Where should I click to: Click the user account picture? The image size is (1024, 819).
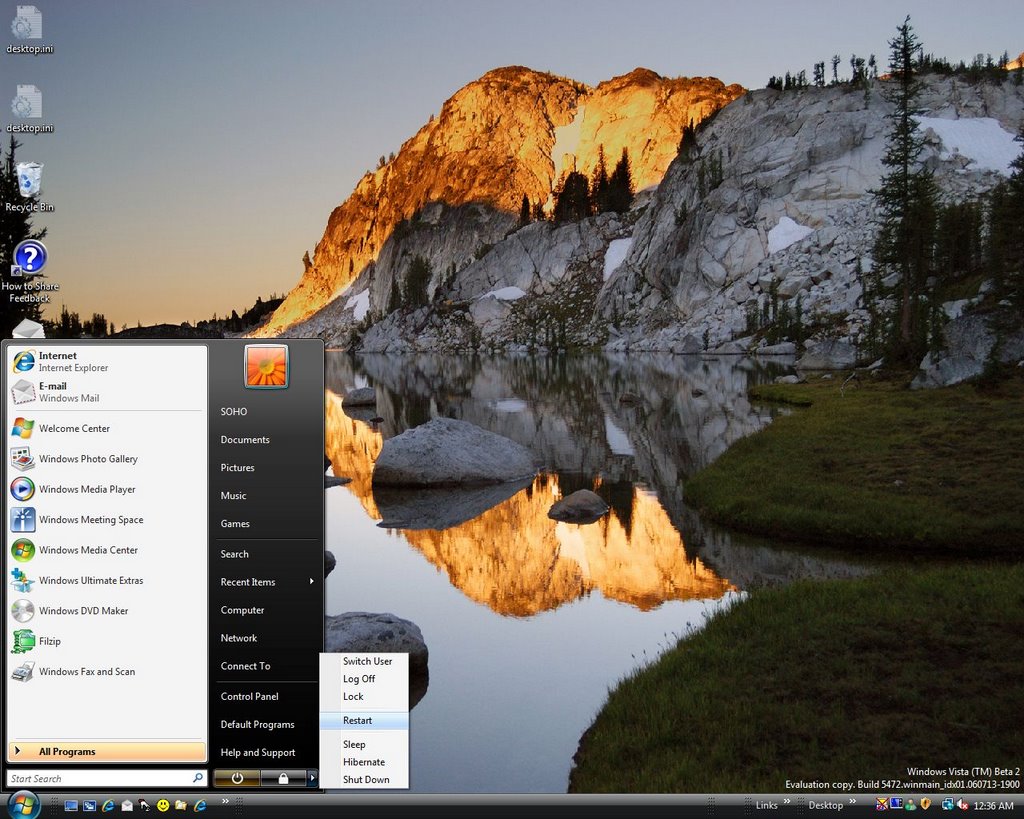(266, 366)
